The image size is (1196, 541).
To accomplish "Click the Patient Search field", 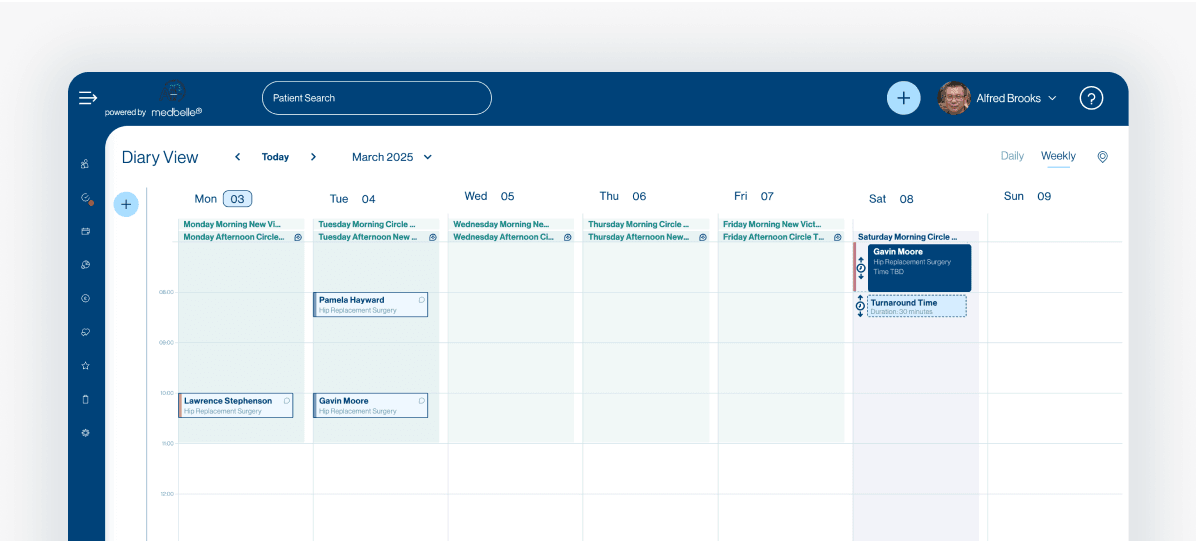I will [x=377, y=98].
